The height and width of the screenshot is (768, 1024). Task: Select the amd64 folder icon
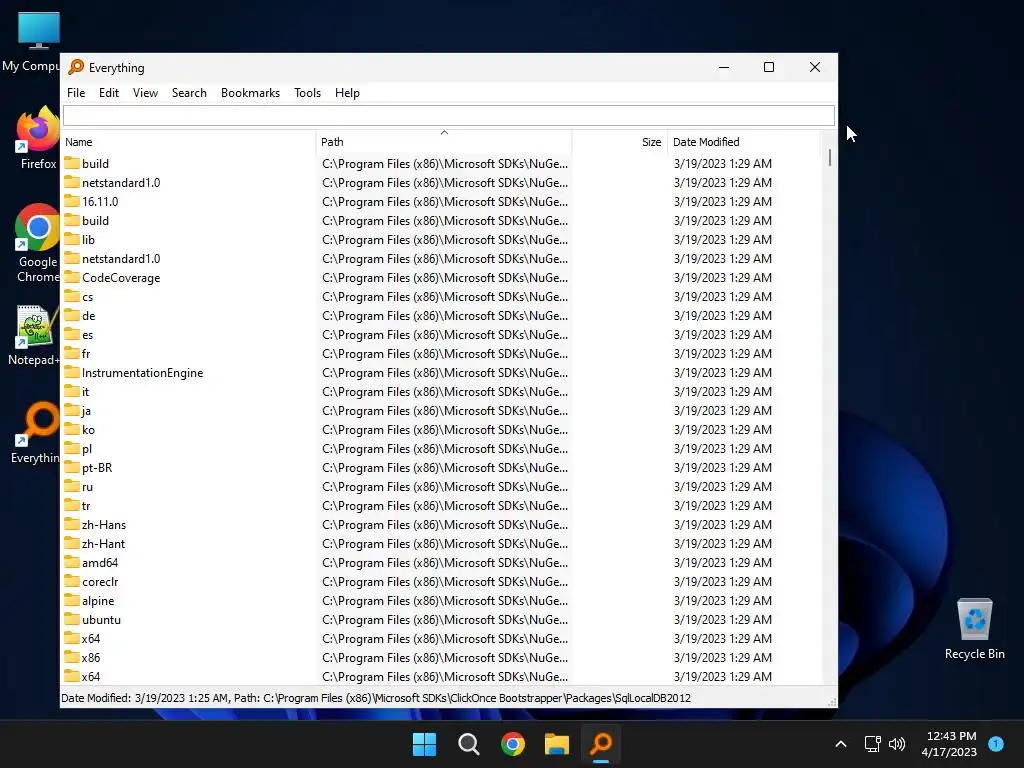(72, 562)
